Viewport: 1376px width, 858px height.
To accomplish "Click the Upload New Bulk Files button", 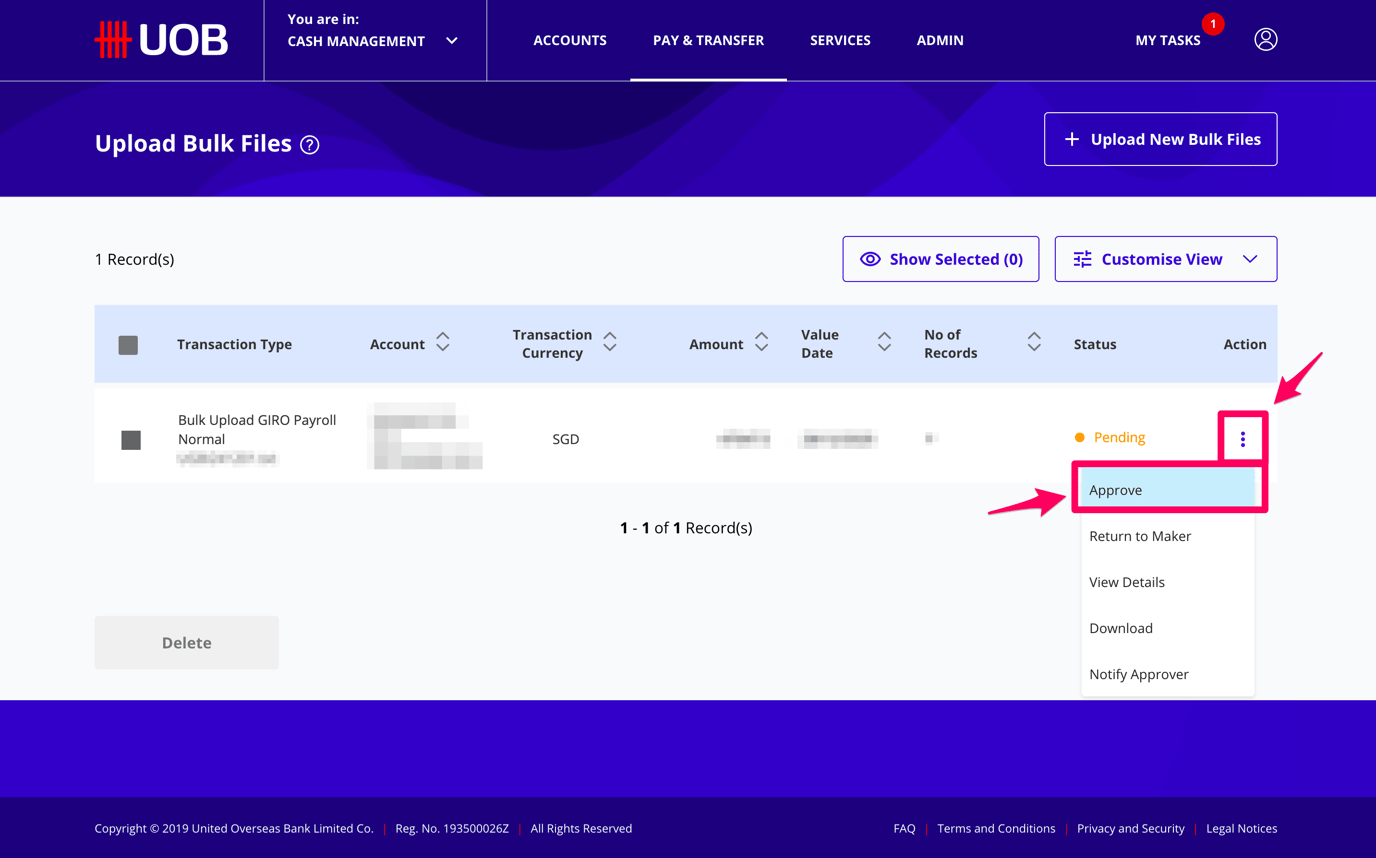I will [x=1160, y=139].
